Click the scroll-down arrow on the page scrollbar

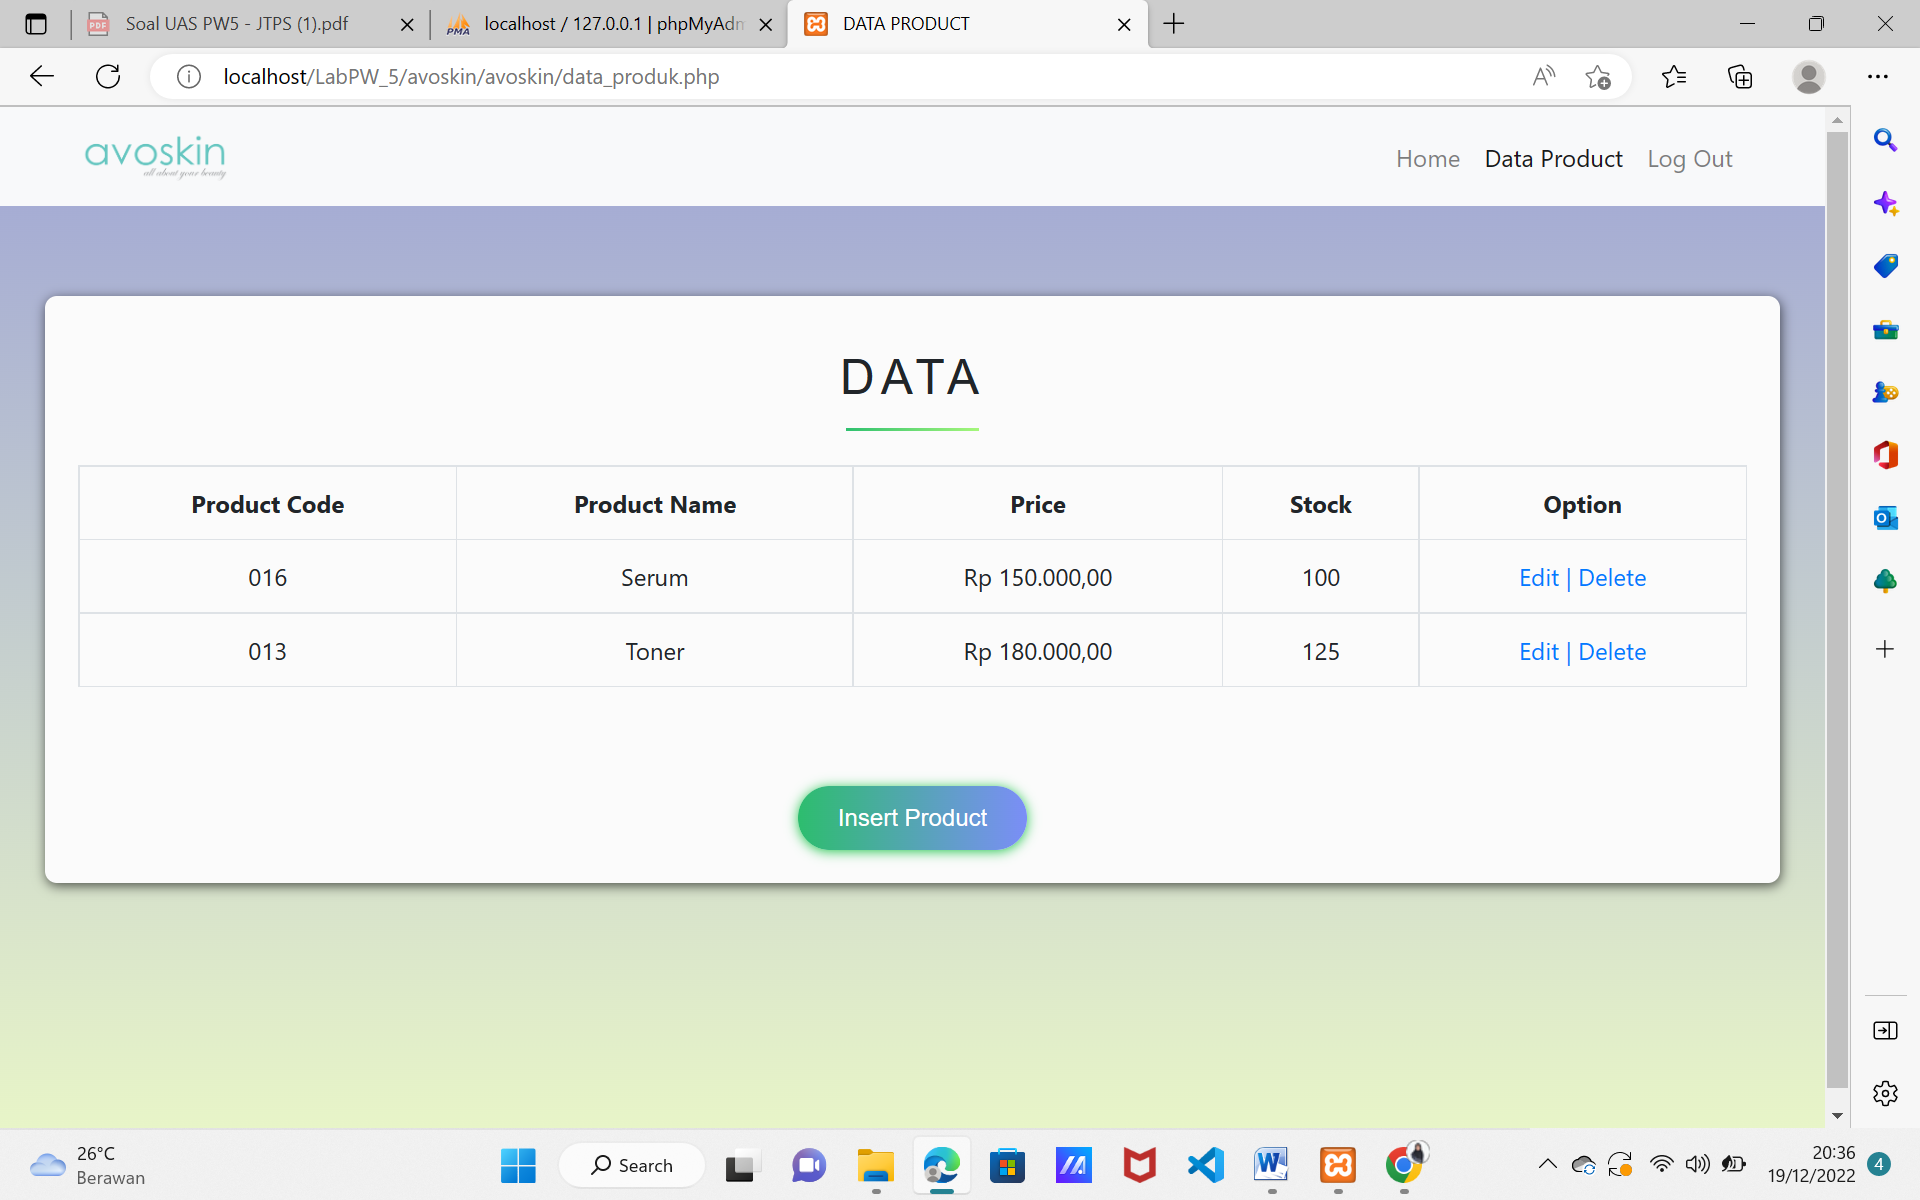click(1837, 1115)
